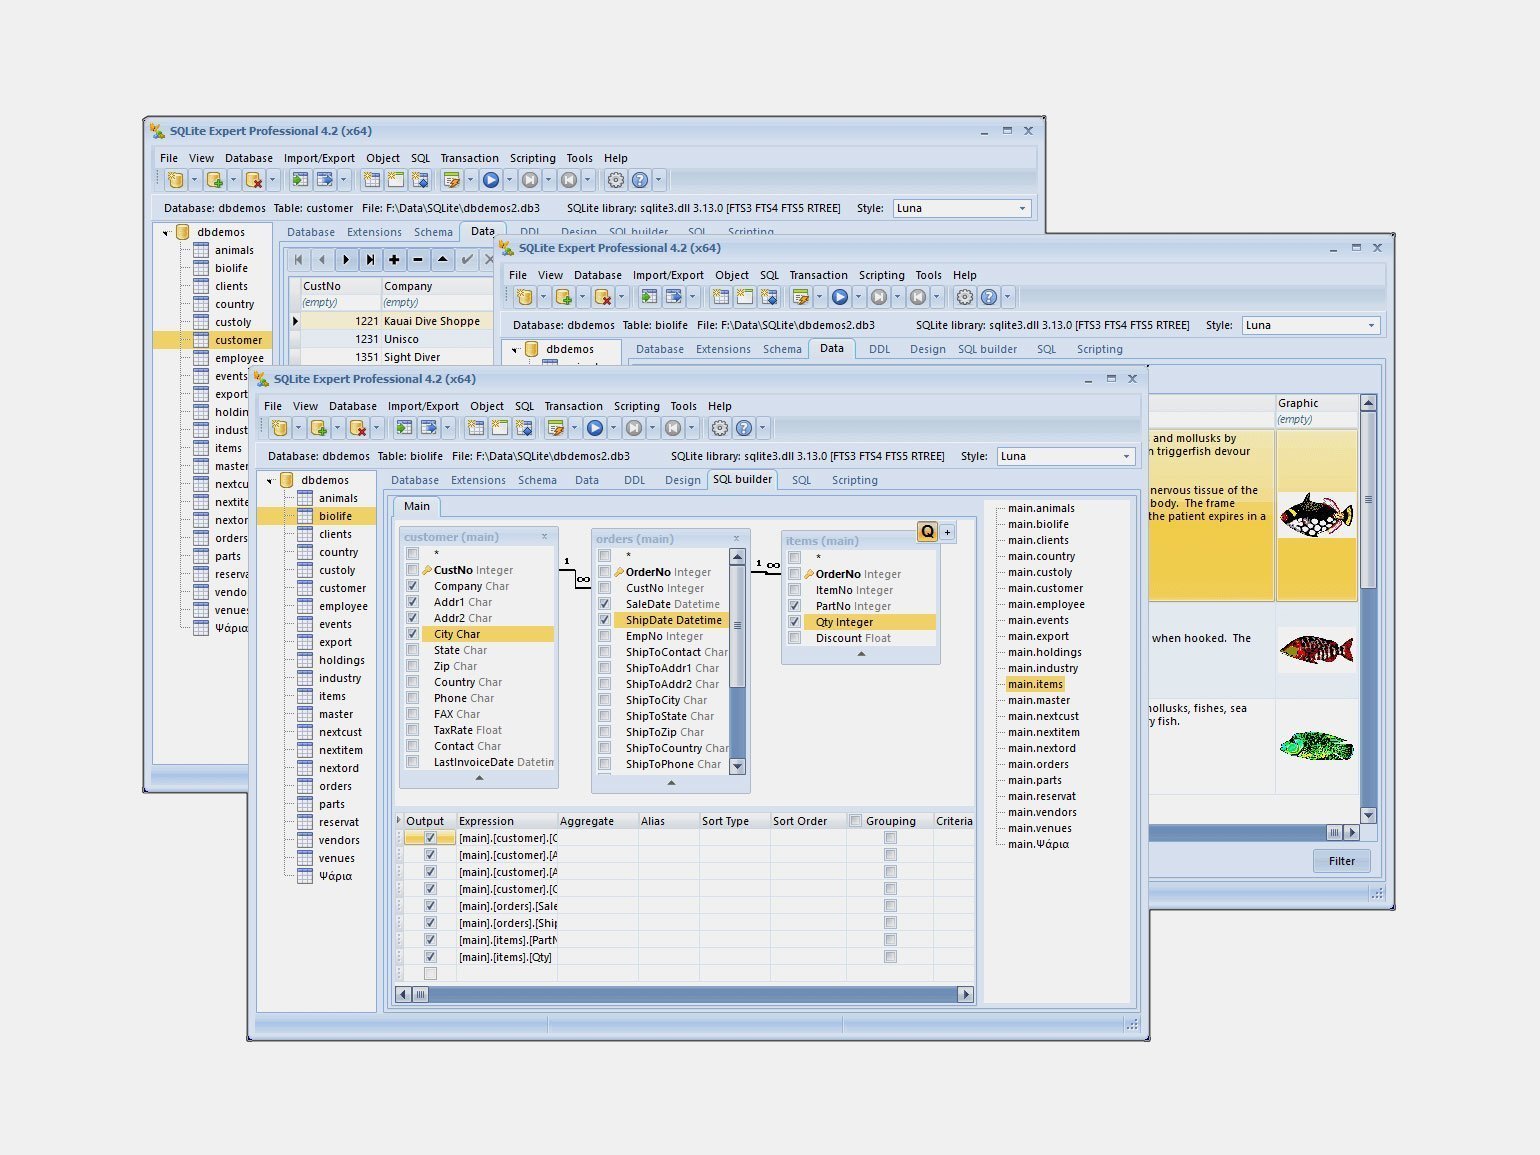Select the vendors table in the front window tree
This screenshot has height=1155, width=1540.
coord(339,840)
